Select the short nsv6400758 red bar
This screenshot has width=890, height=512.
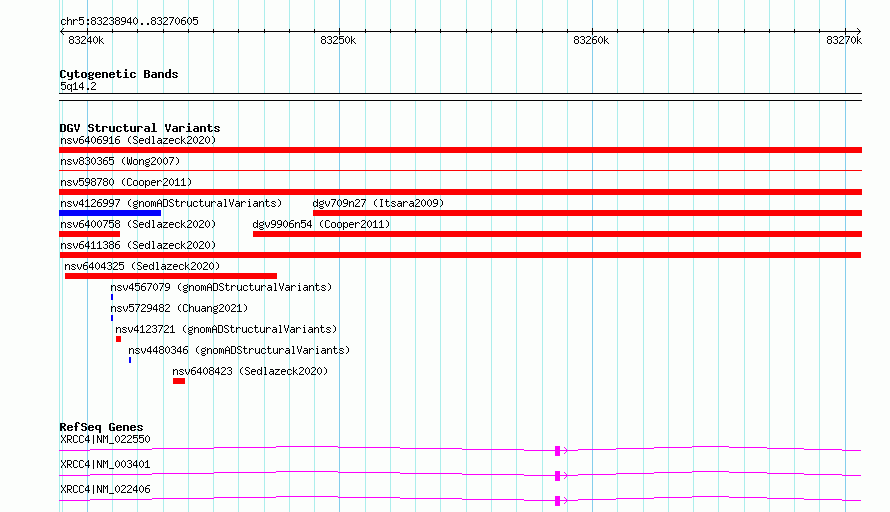90,234
